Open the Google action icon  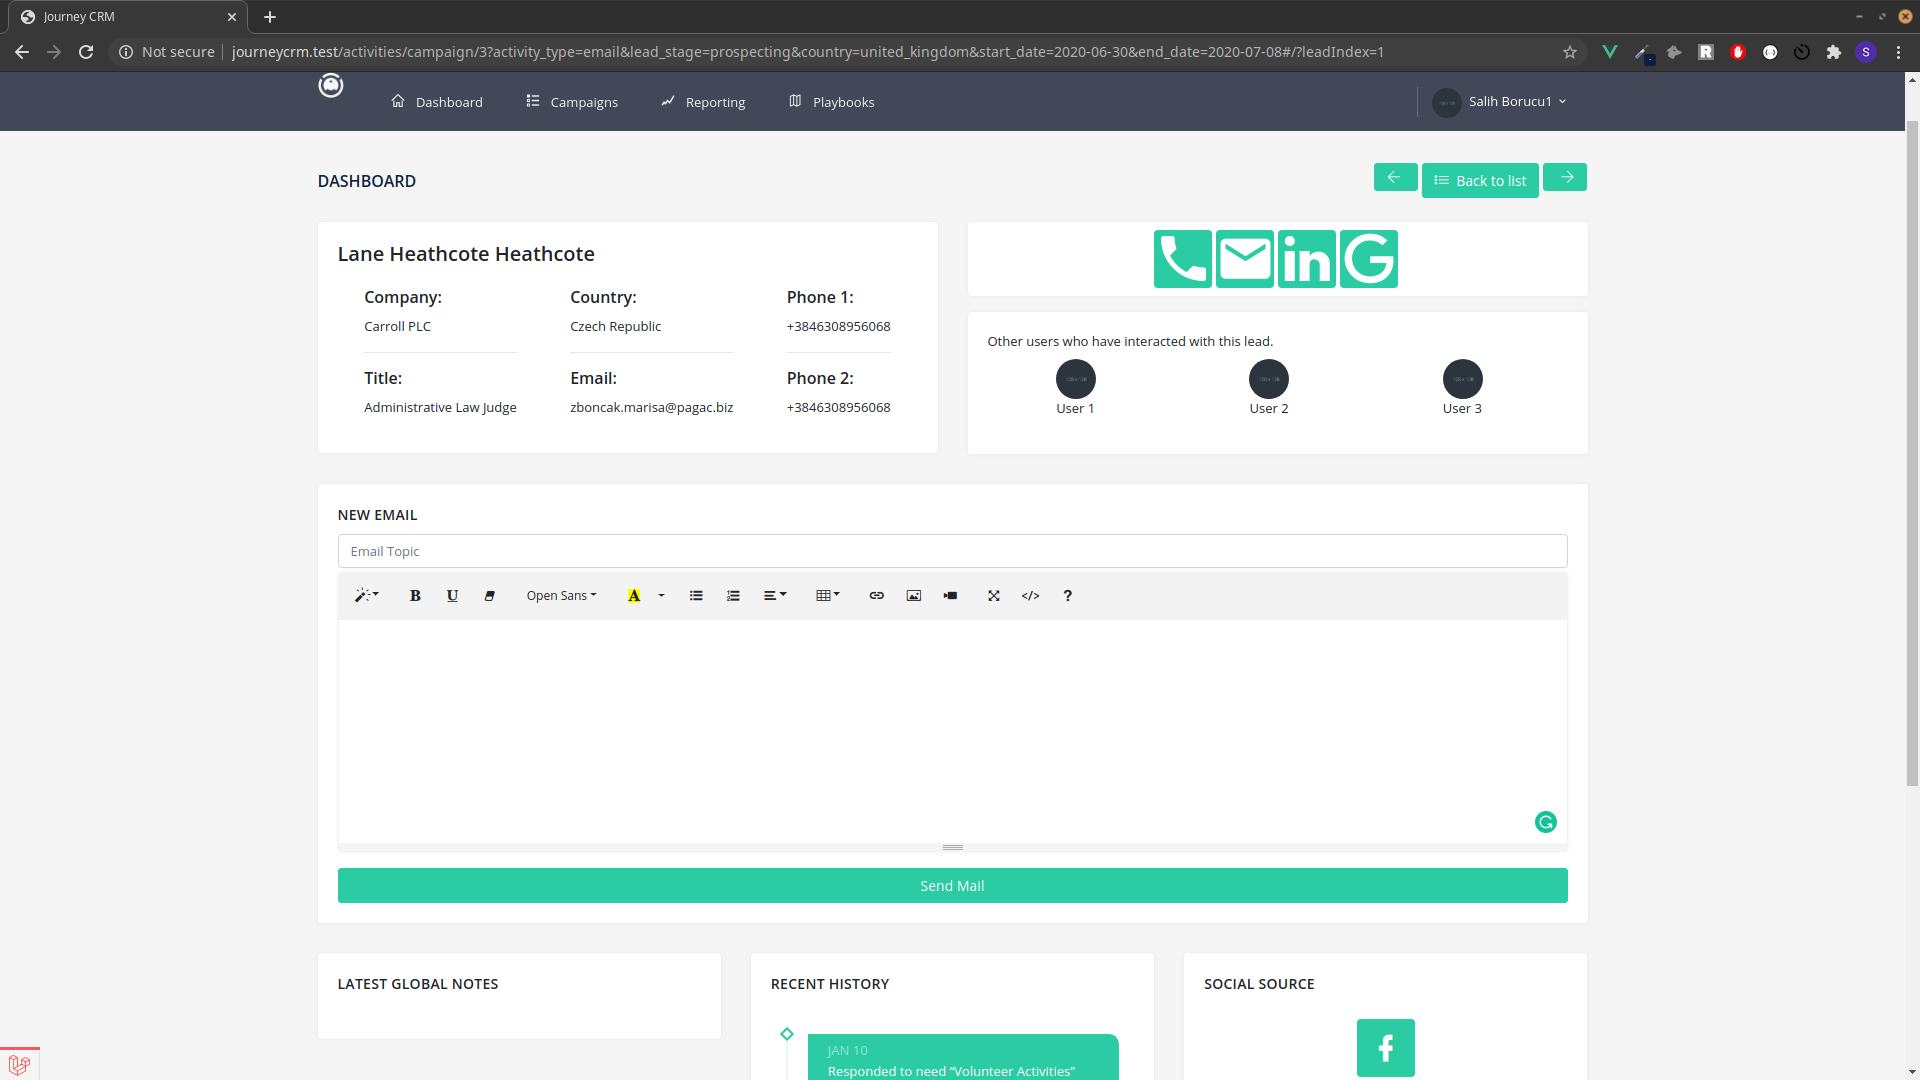(x=1368, y=259)
